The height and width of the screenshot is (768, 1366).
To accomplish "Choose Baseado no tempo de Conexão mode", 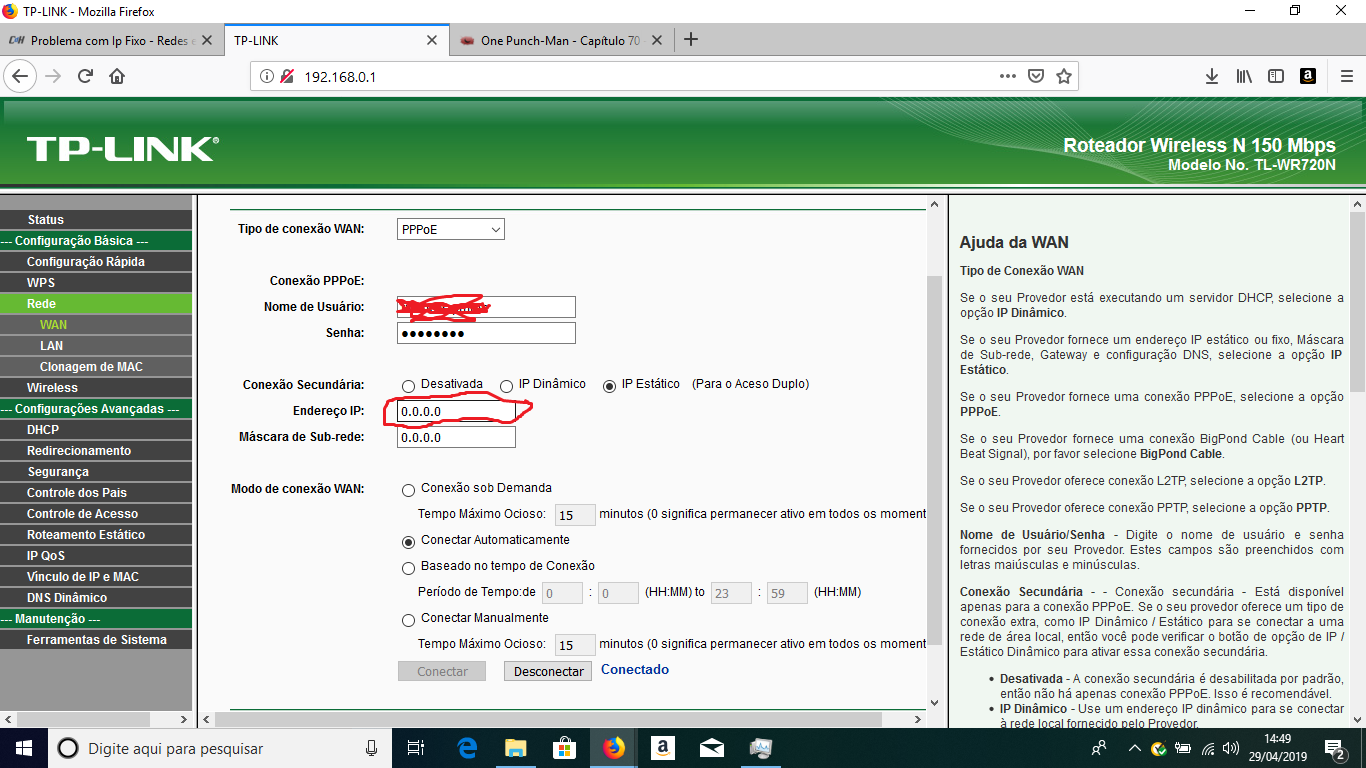I will 408,568.
